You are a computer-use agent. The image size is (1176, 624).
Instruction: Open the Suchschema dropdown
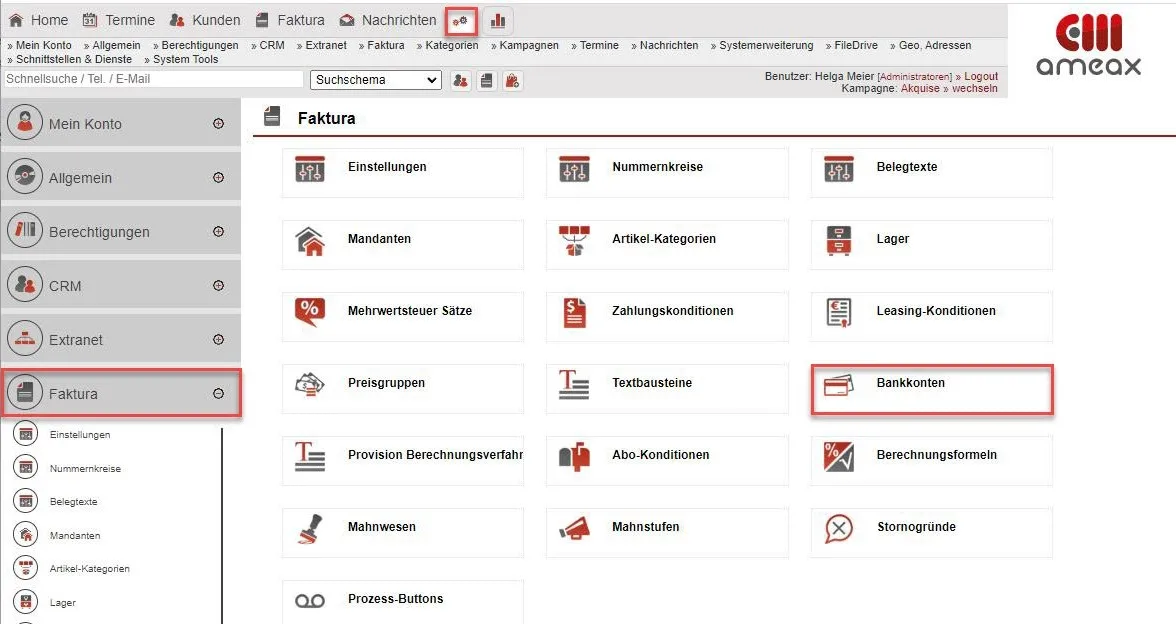click(x=376, y=80)
